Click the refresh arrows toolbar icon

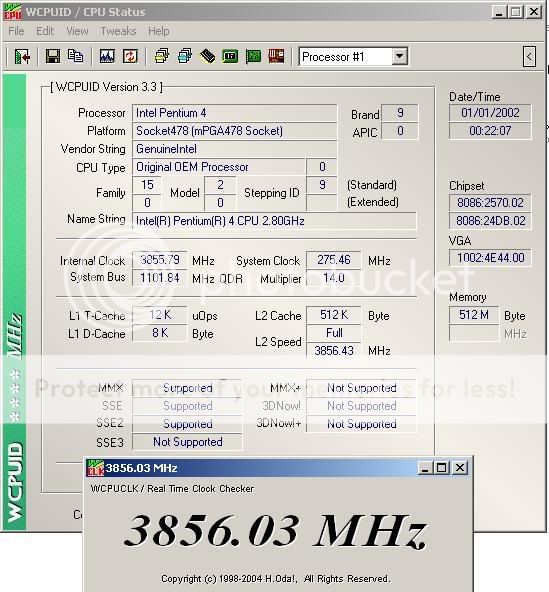tap(130, 56)
